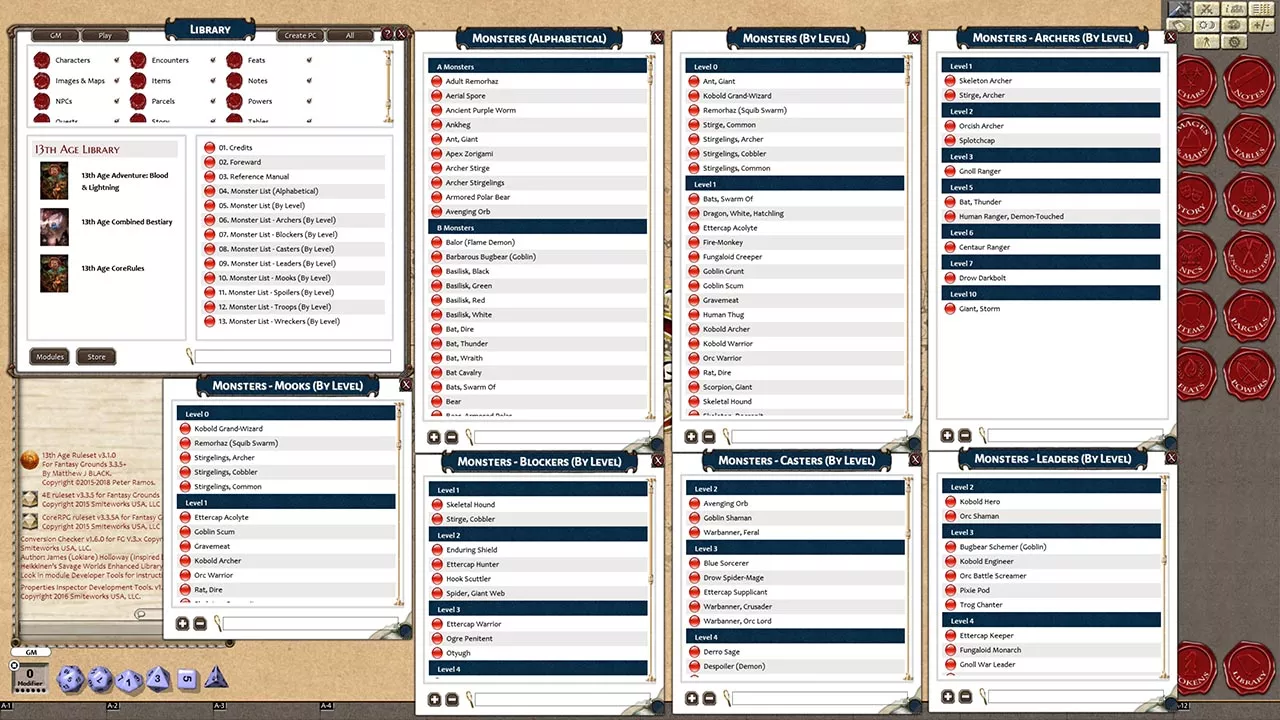1280x720 pixels.
Task: Open the Parcels wax seal in sidebar
Action: pos(1248,314)
